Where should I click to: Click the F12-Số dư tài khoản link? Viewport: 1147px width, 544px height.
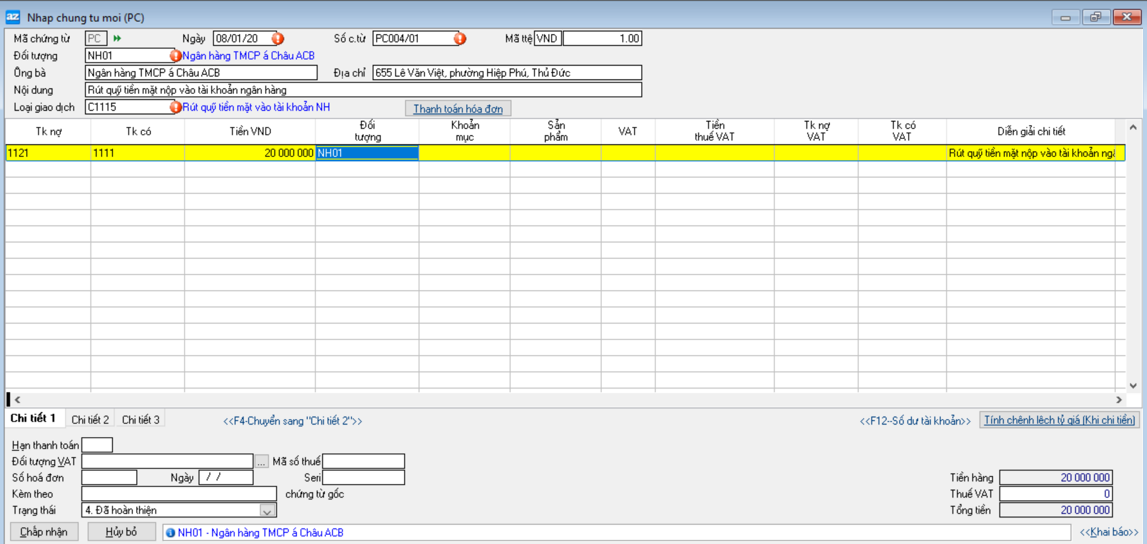click(x=915, y=421)
